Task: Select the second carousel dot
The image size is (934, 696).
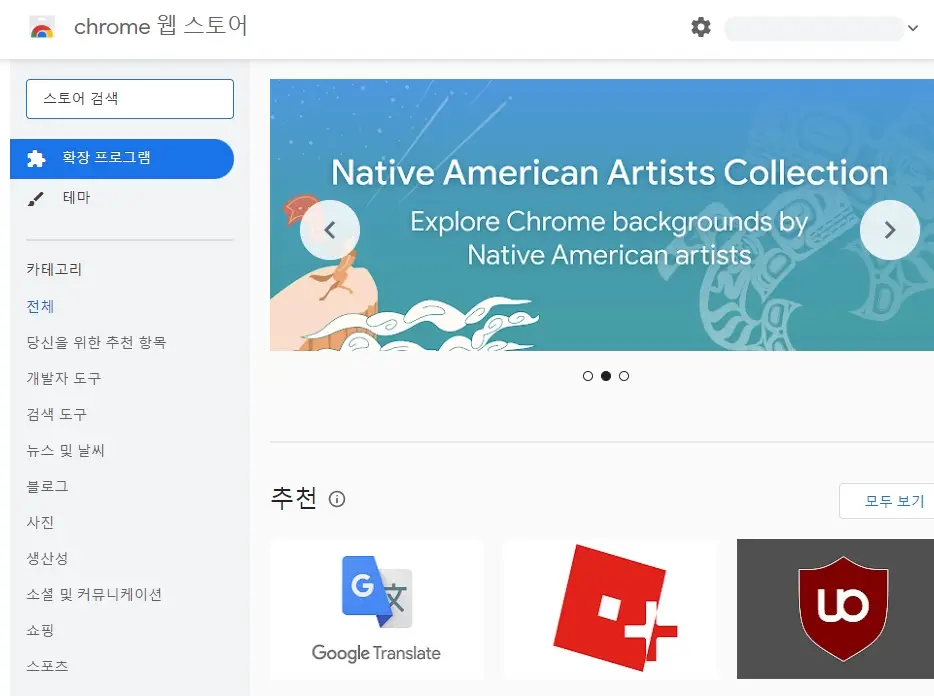Action: 606,376
